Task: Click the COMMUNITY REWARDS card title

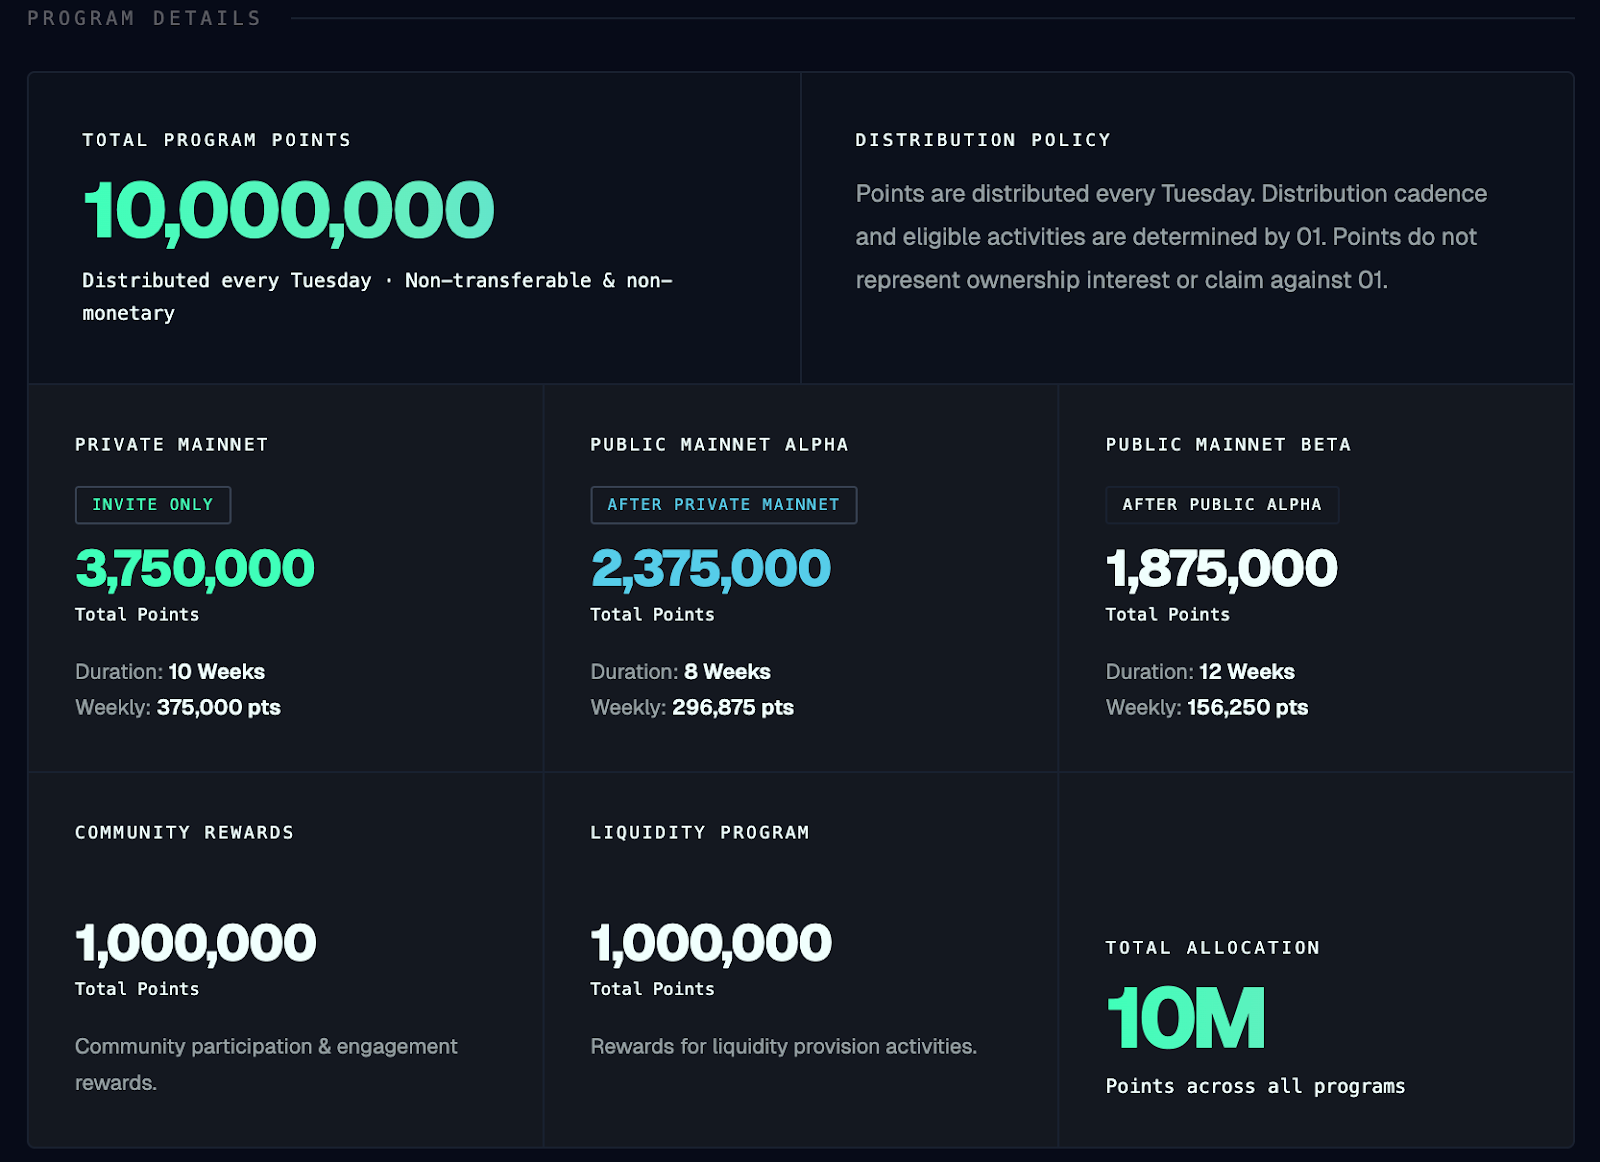Action: pos(185,832)
